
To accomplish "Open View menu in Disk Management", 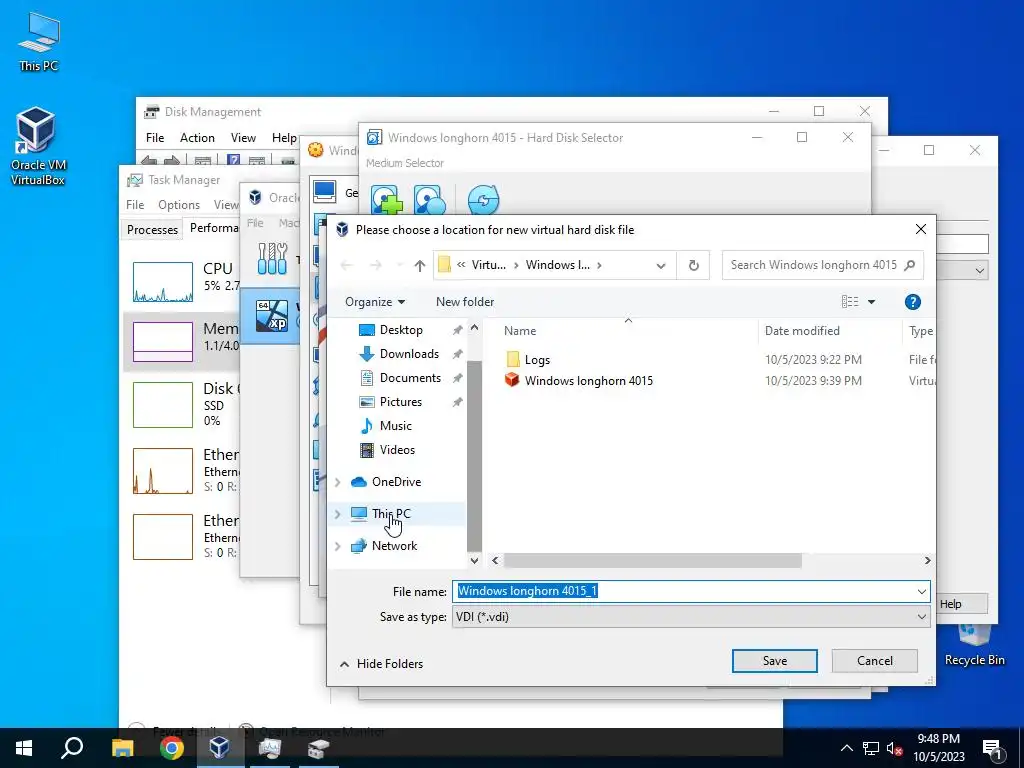I will pyautogui.click(x=243, y=138).
